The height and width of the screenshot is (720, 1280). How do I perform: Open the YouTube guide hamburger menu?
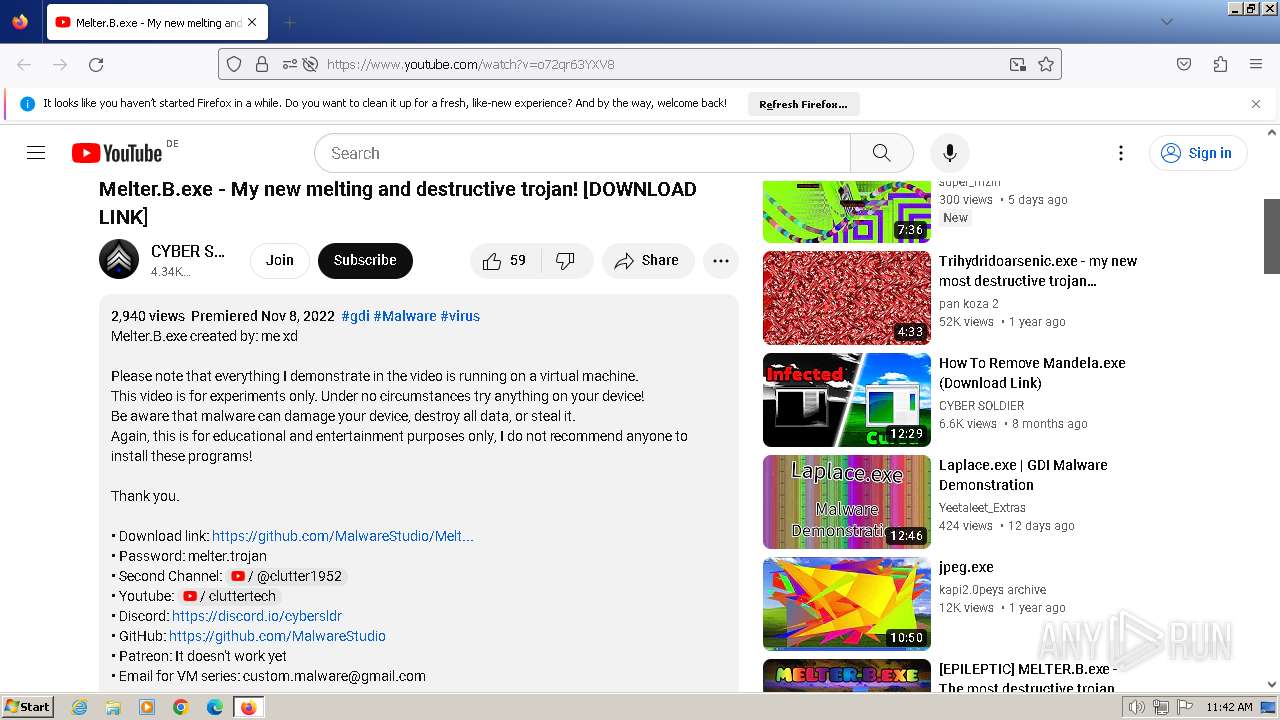(x=36, y=153)
